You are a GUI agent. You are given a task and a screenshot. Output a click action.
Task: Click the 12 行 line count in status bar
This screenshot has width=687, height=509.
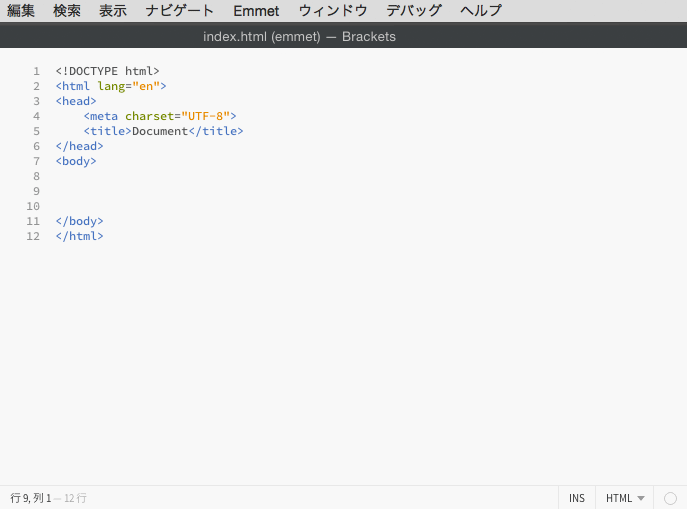click(75, 498)
